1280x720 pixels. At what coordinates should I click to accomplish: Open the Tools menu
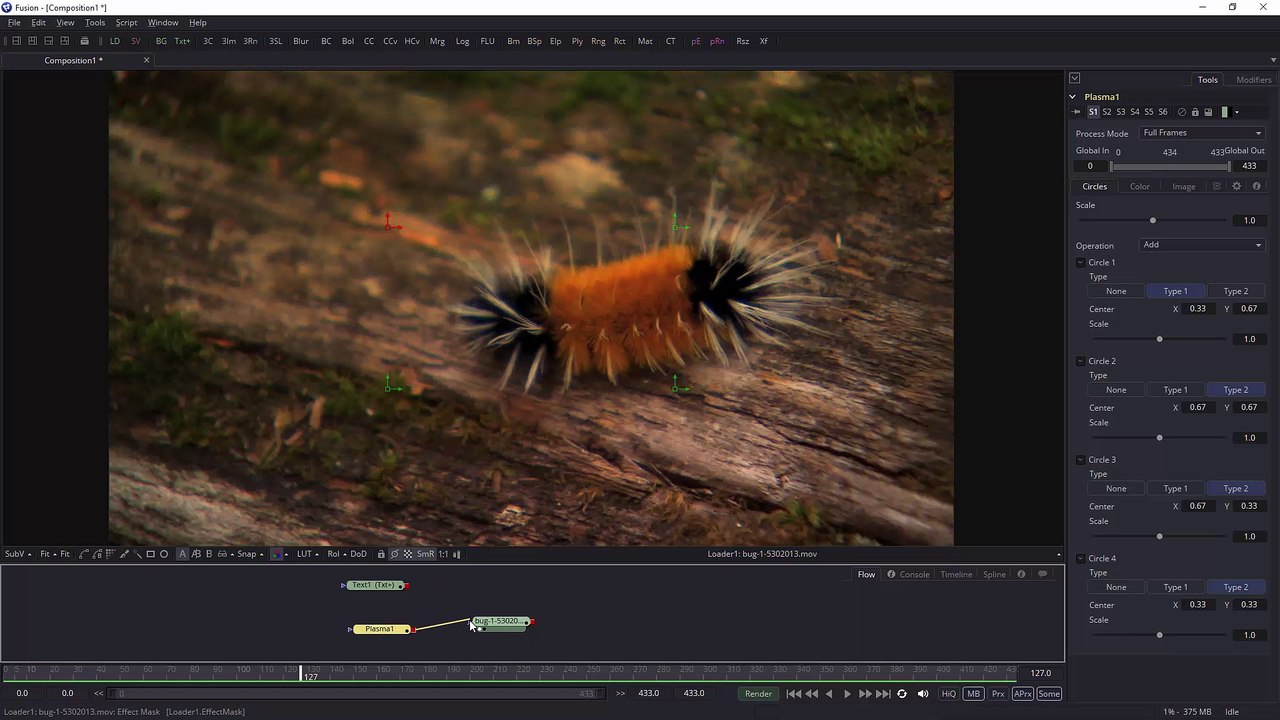coord(95,22)
